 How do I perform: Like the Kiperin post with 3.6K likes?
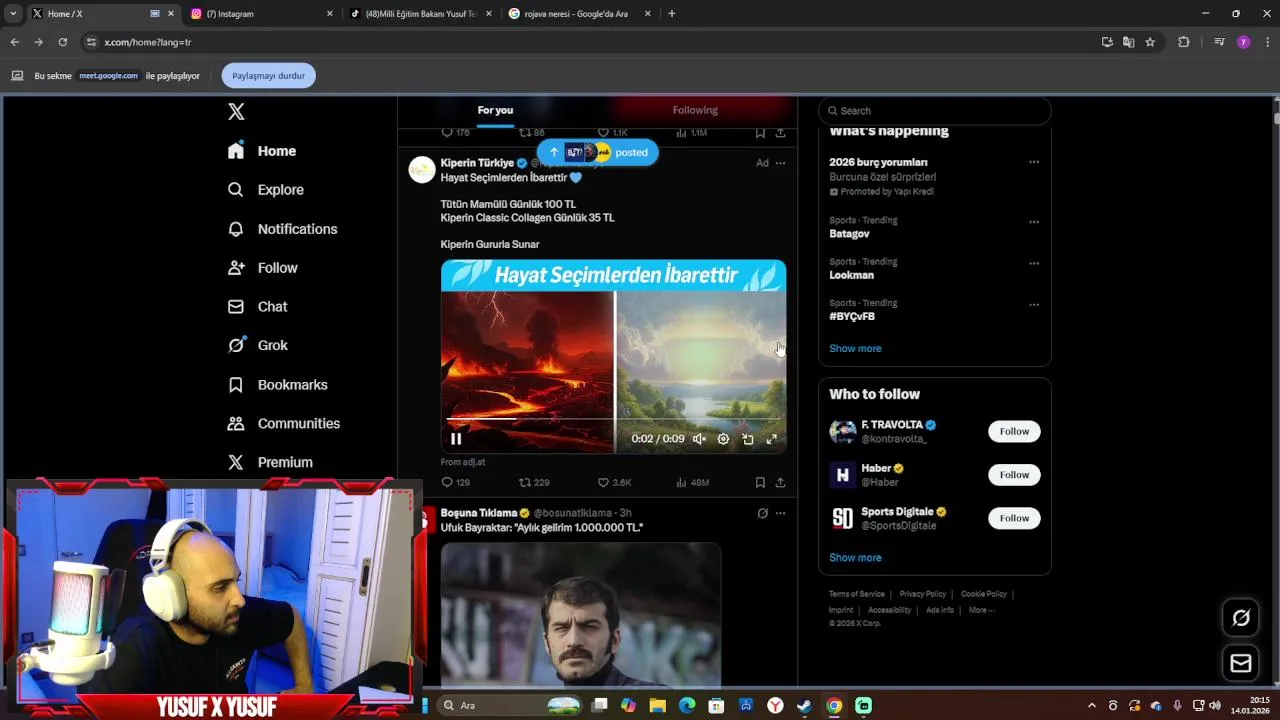point(614,482)
